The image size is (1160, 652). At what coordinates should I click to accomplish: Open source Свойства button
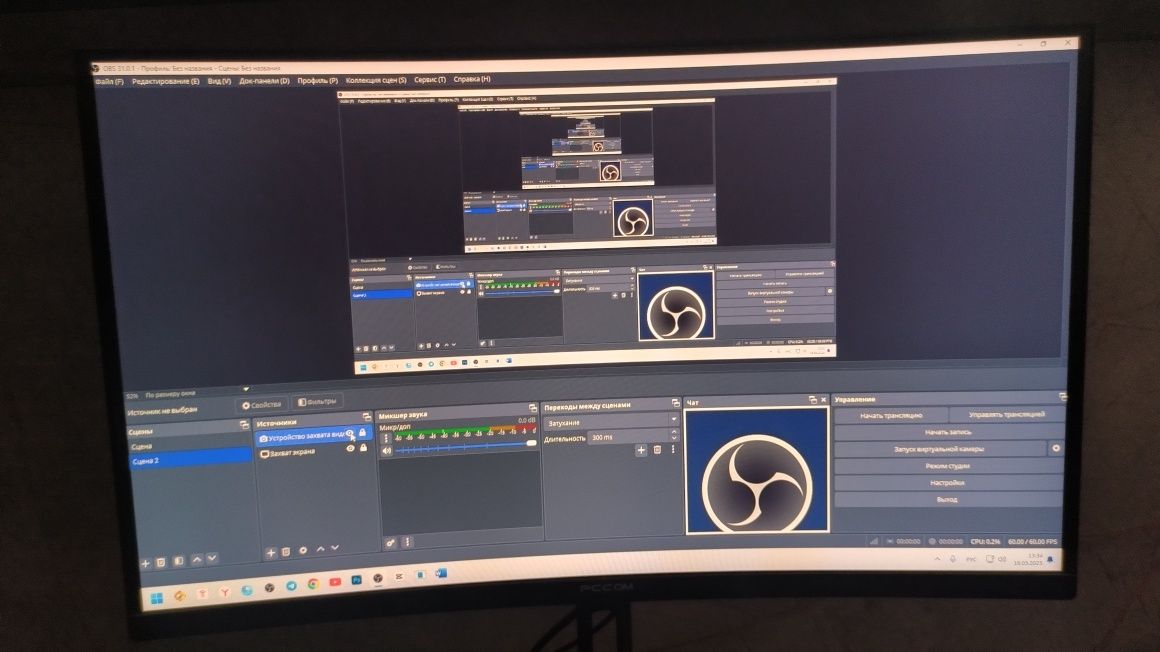(262, 405)
